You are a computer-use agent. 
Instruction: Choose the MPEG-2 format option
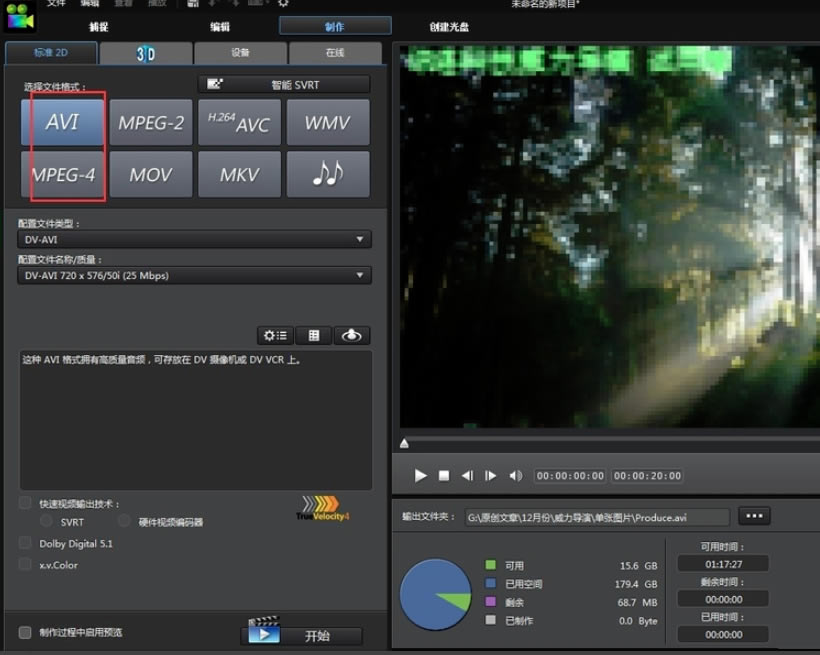[x=151, y=122]
